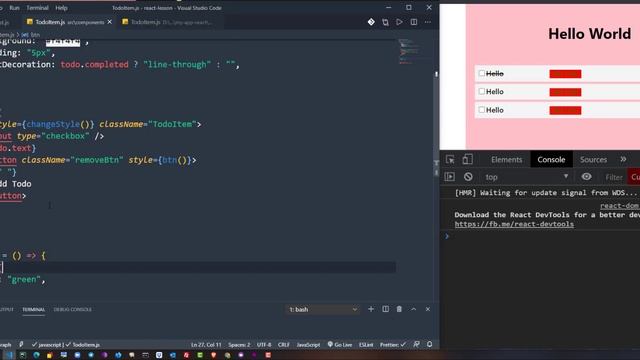Screen dimensions: 640x360
Task: Click the Hello World heading in browser
Action: (x=589, y=34)
